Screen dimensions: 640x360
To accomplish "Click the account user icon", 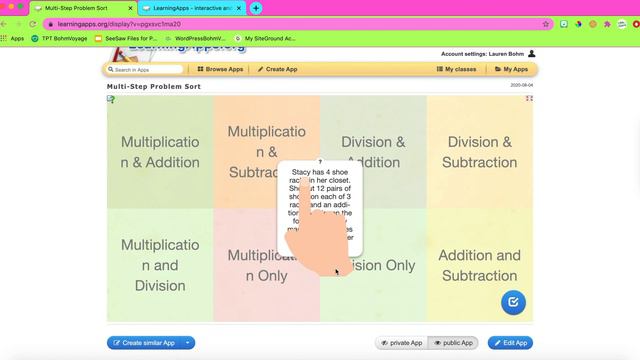I will coord(531,53).
